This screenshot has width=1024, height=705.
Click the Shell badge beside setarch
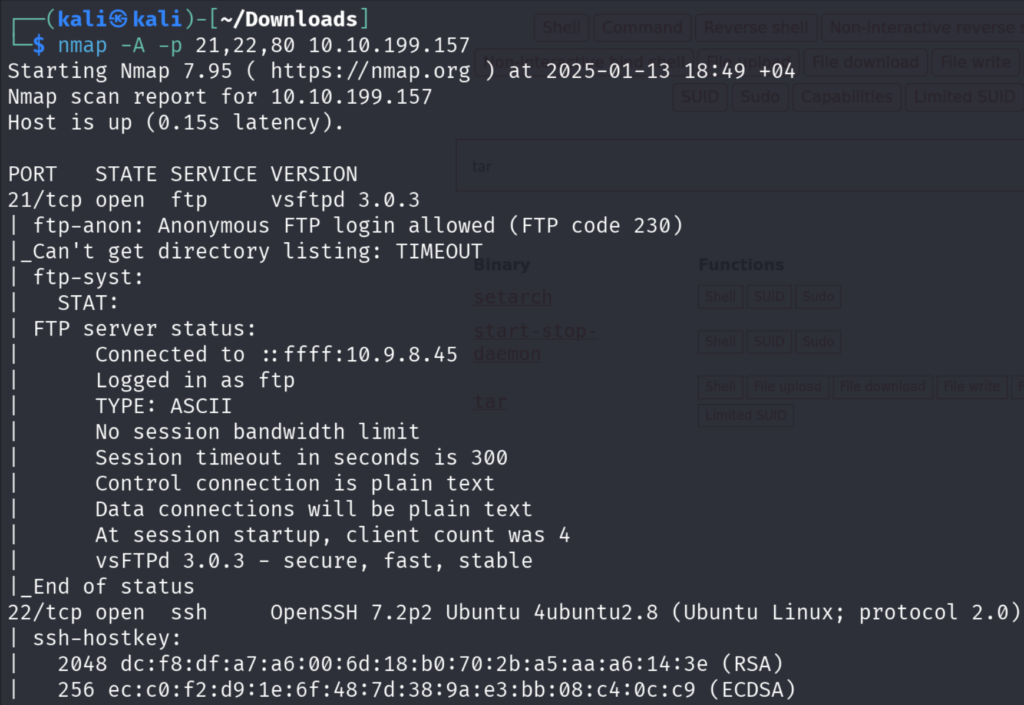tap(720, 297)
